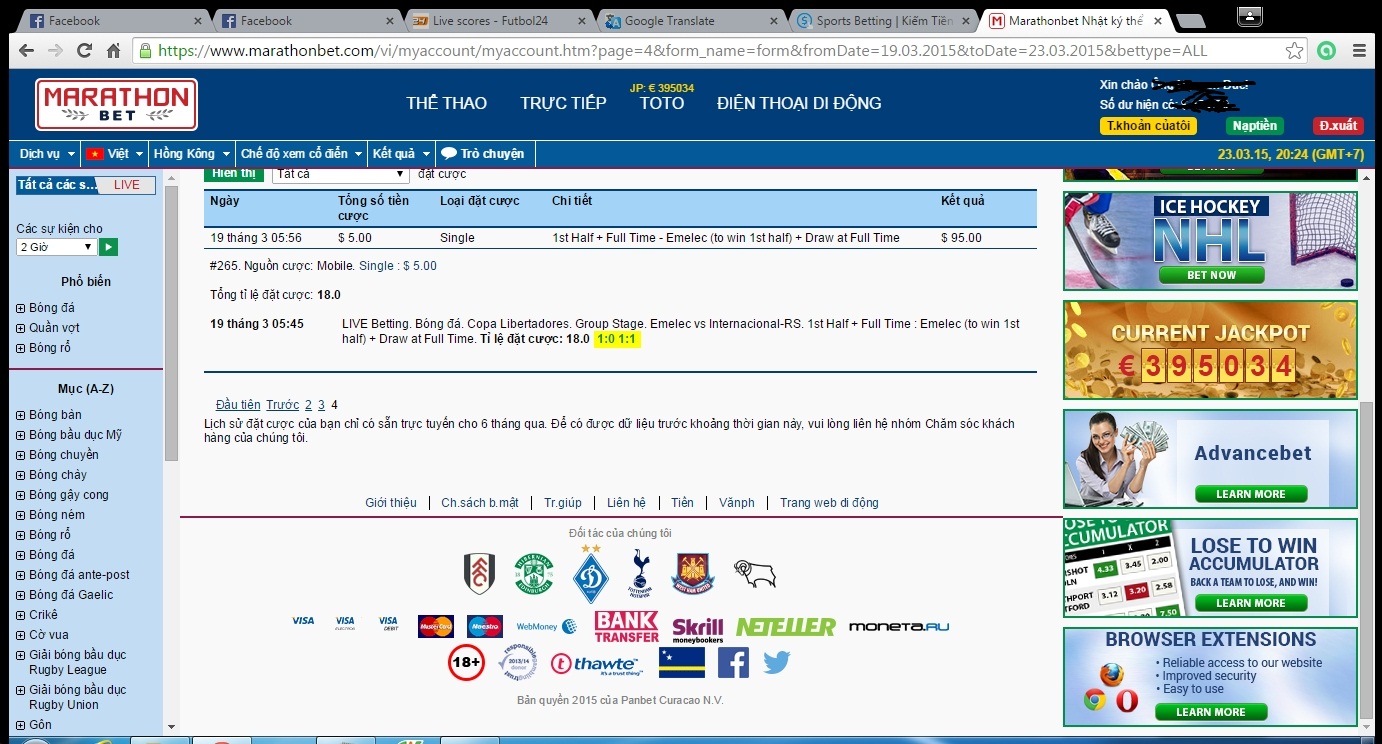Click the Skrill Moneybookers logo
The image size is (1382, 744).
[698, 628]
